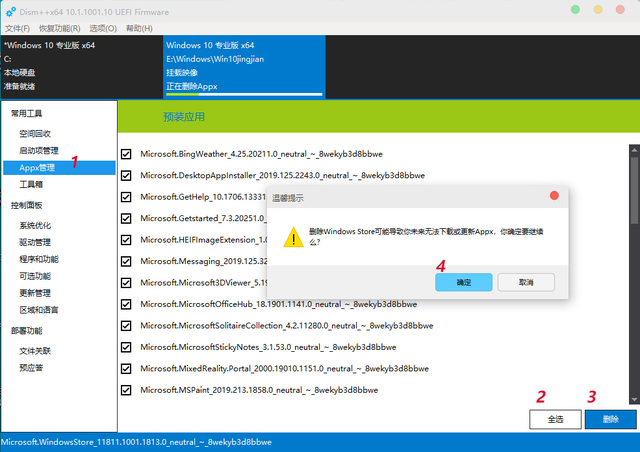Open the 文件(F) menu

pyautogui.click(x=18, y=28)
